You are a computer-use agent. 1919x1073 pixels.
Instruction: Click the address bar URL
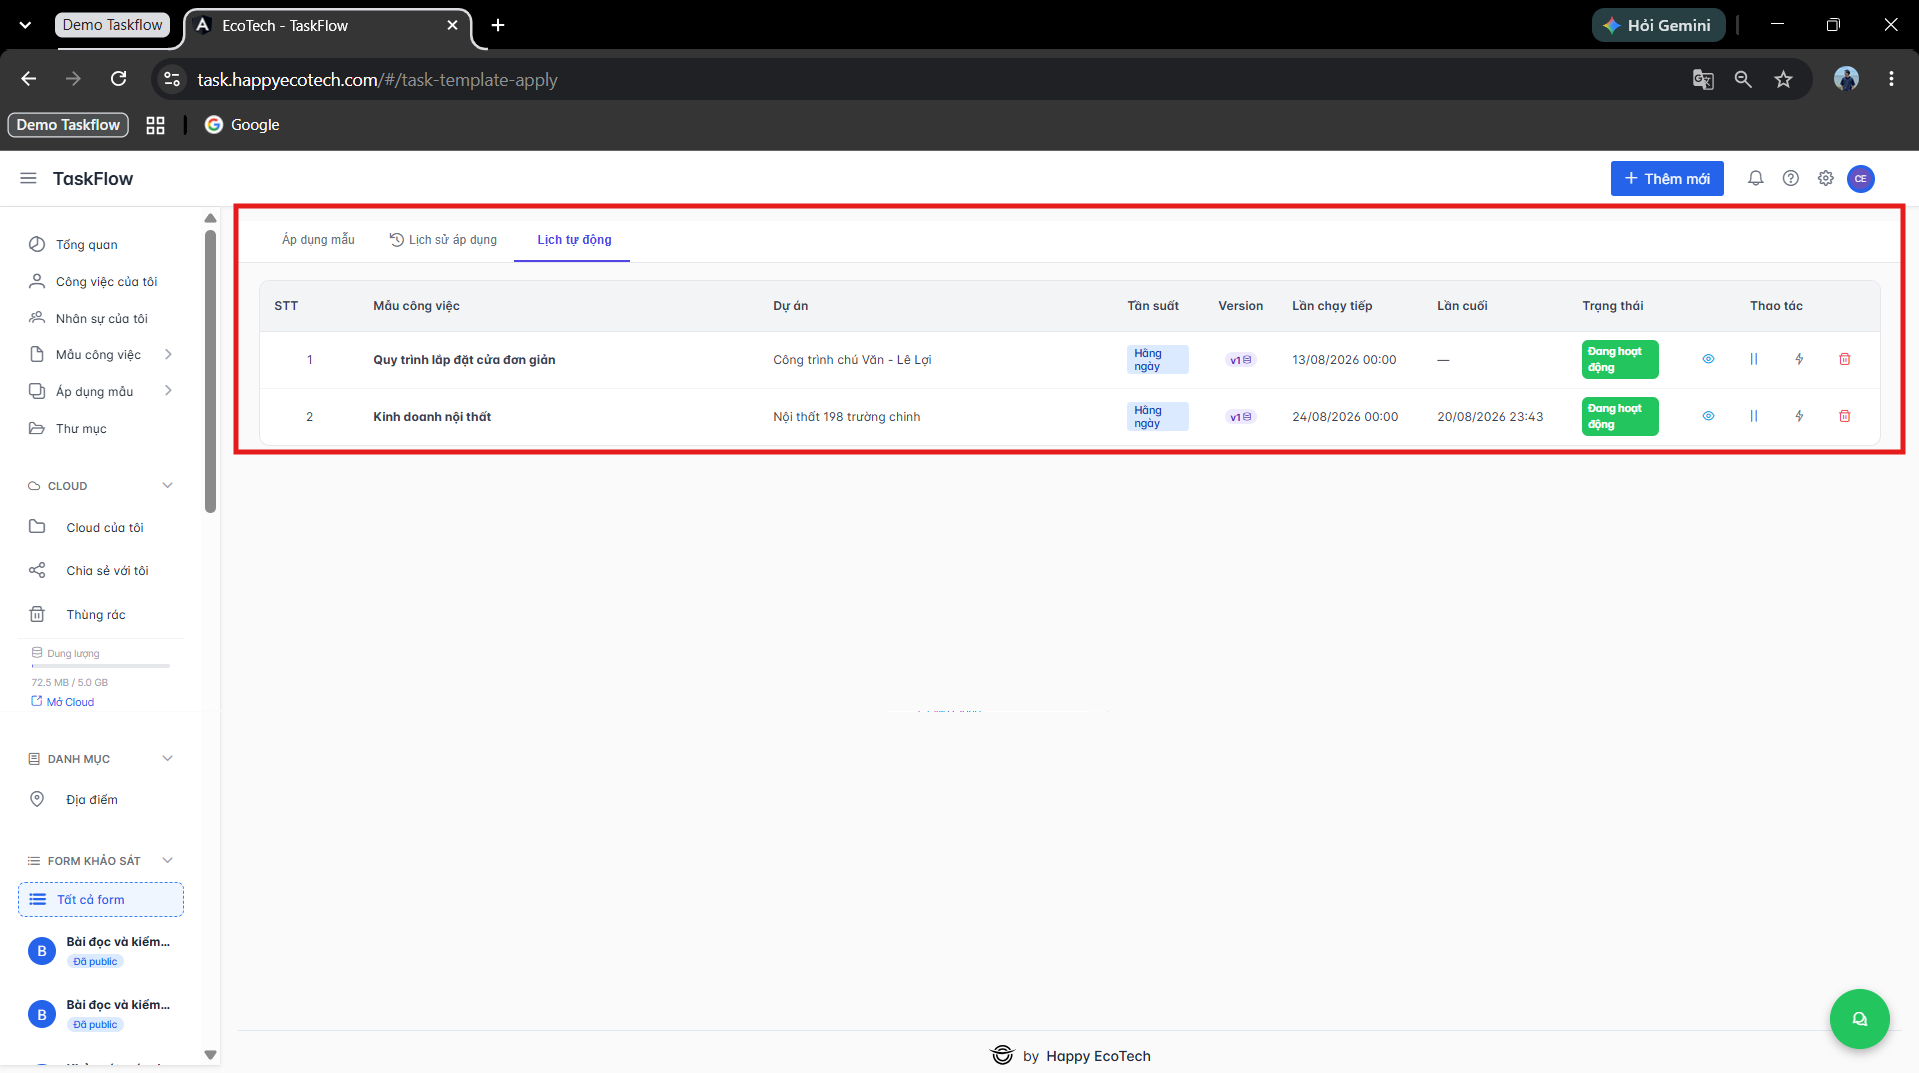[377, 80]
